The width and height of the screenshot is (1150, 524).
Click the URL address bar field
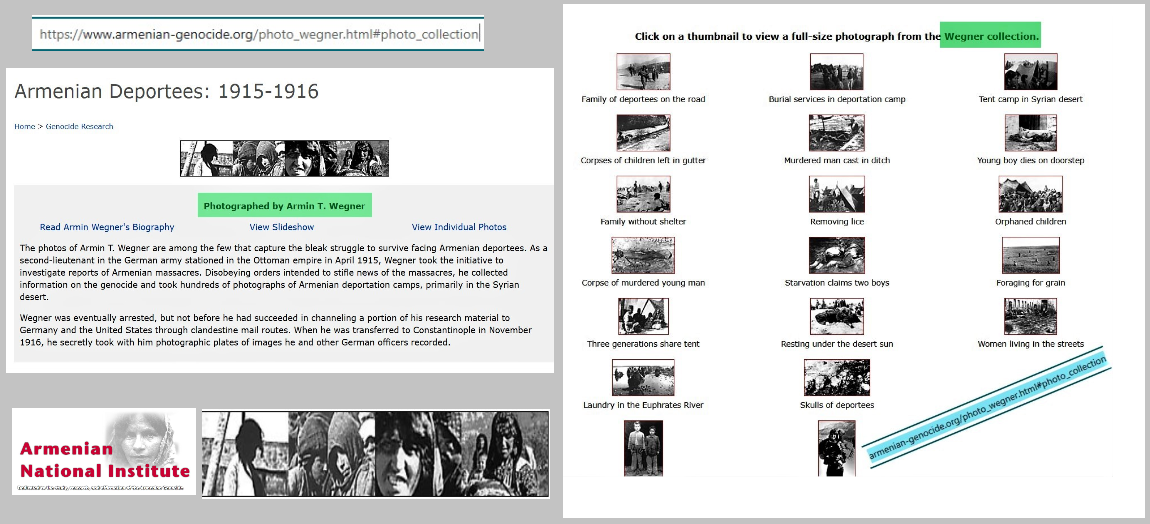coord(258,34)
